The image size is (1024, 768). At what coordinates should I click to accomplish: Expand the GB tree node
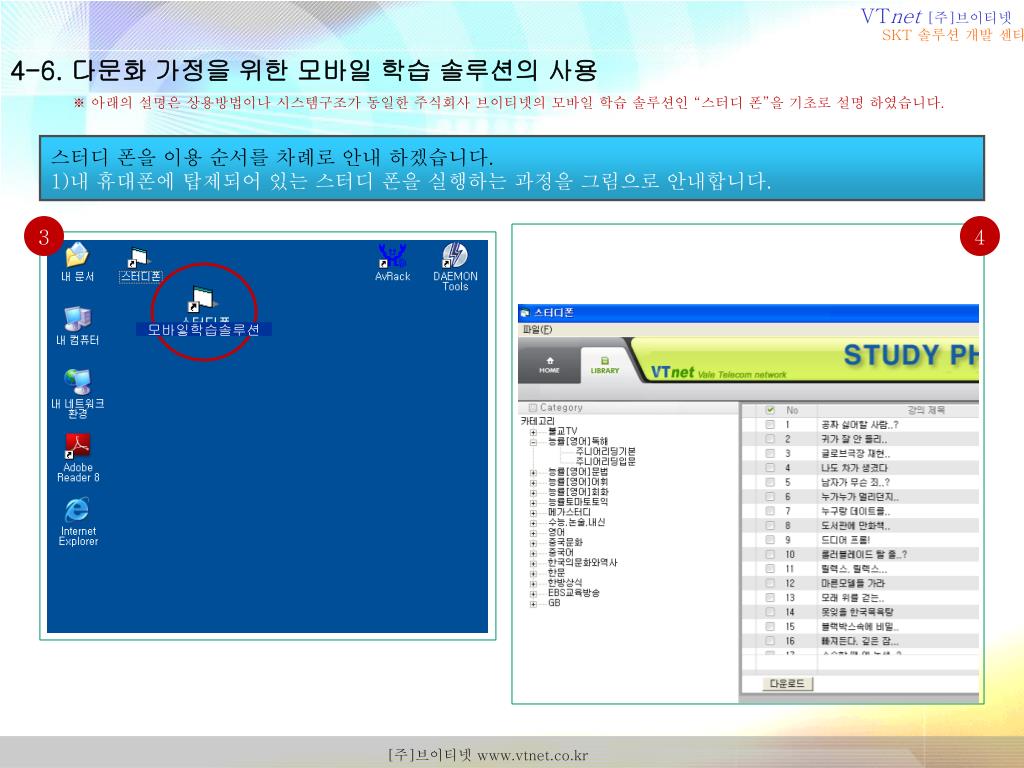tap(534, 604)
